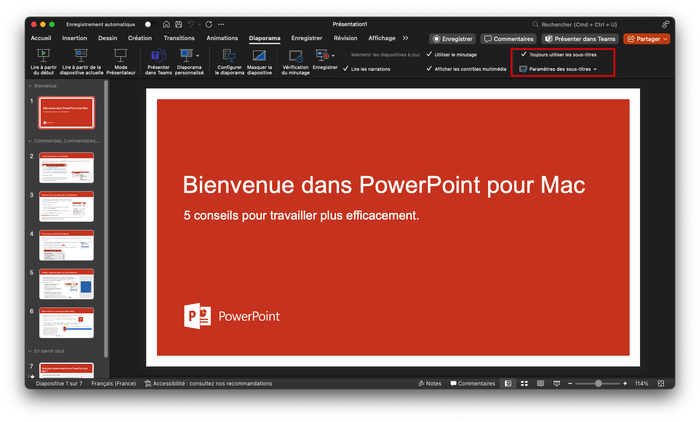Open the Accueil tab
Viewport: 700px width, 422px height.
pos(41,38)
